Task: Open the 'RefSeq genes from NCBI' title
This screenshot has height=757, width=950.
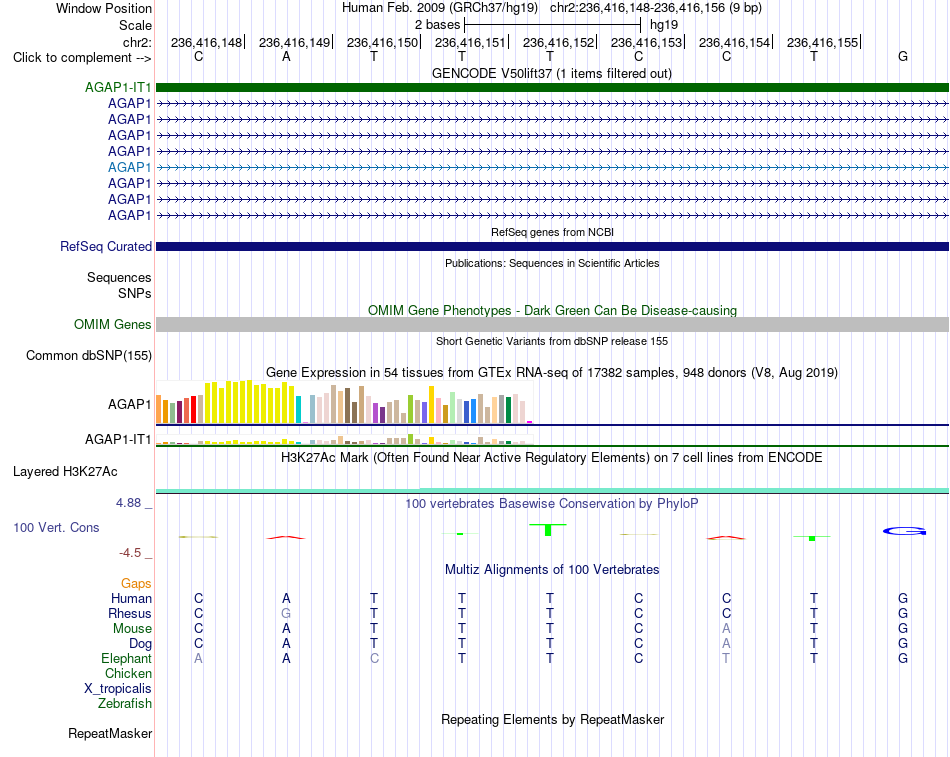Action: pos(552,232)
